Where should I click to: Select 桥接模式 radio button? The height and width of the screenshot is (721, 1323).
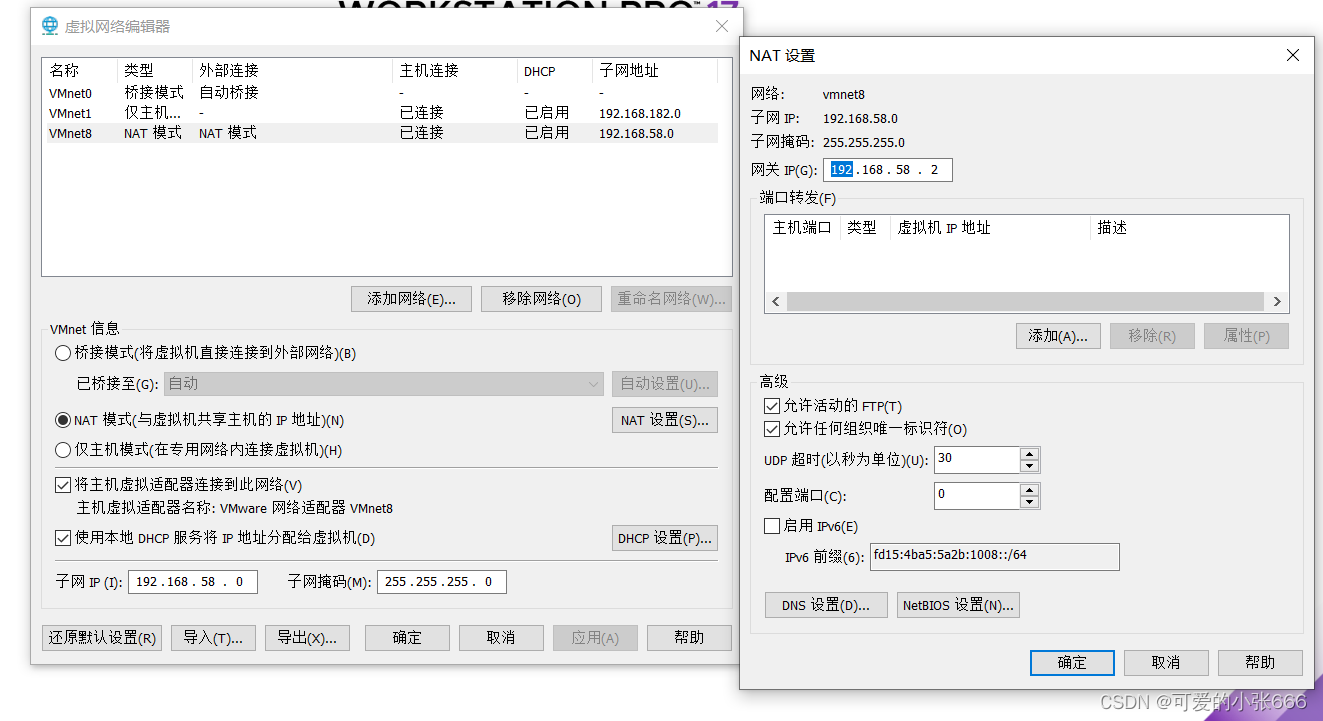(x=63, y=353)
